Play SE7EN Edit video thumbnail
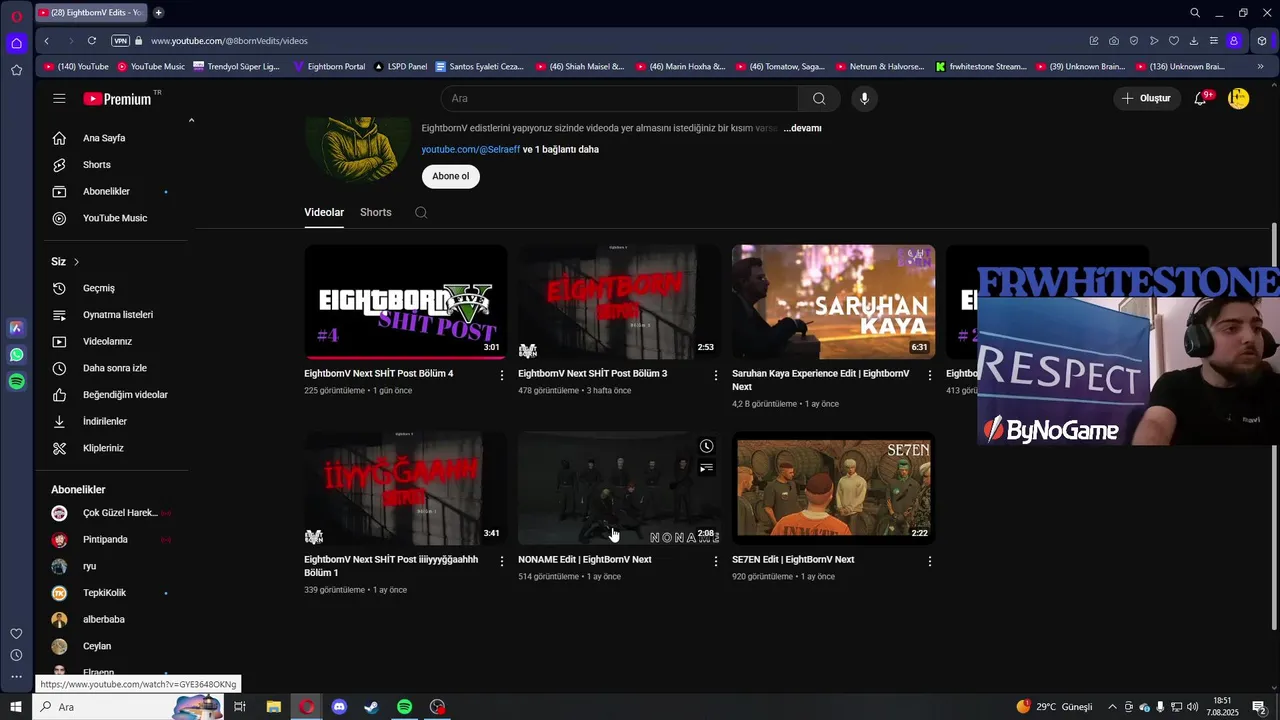The height and width of the screenshot is (720, 1280). [x=833, y=488]
